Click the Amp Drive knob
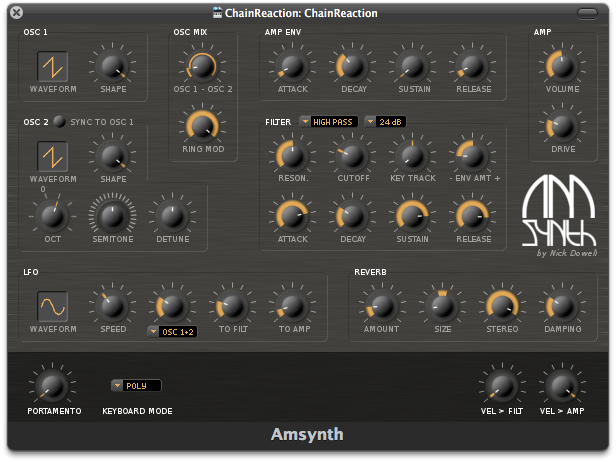This screenshot has width=616, height=462. [561, 125]
